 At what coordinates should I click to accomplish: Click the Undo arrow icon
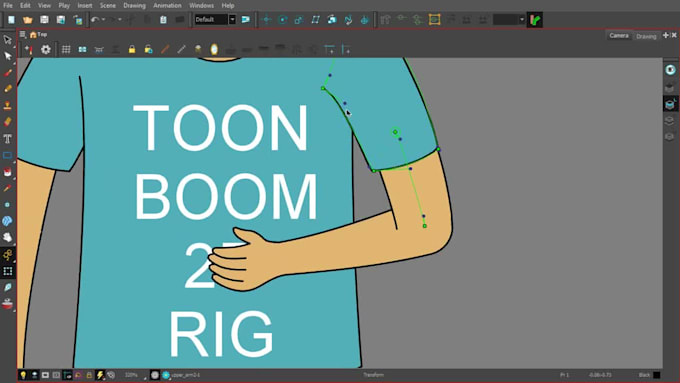(95, 20)
